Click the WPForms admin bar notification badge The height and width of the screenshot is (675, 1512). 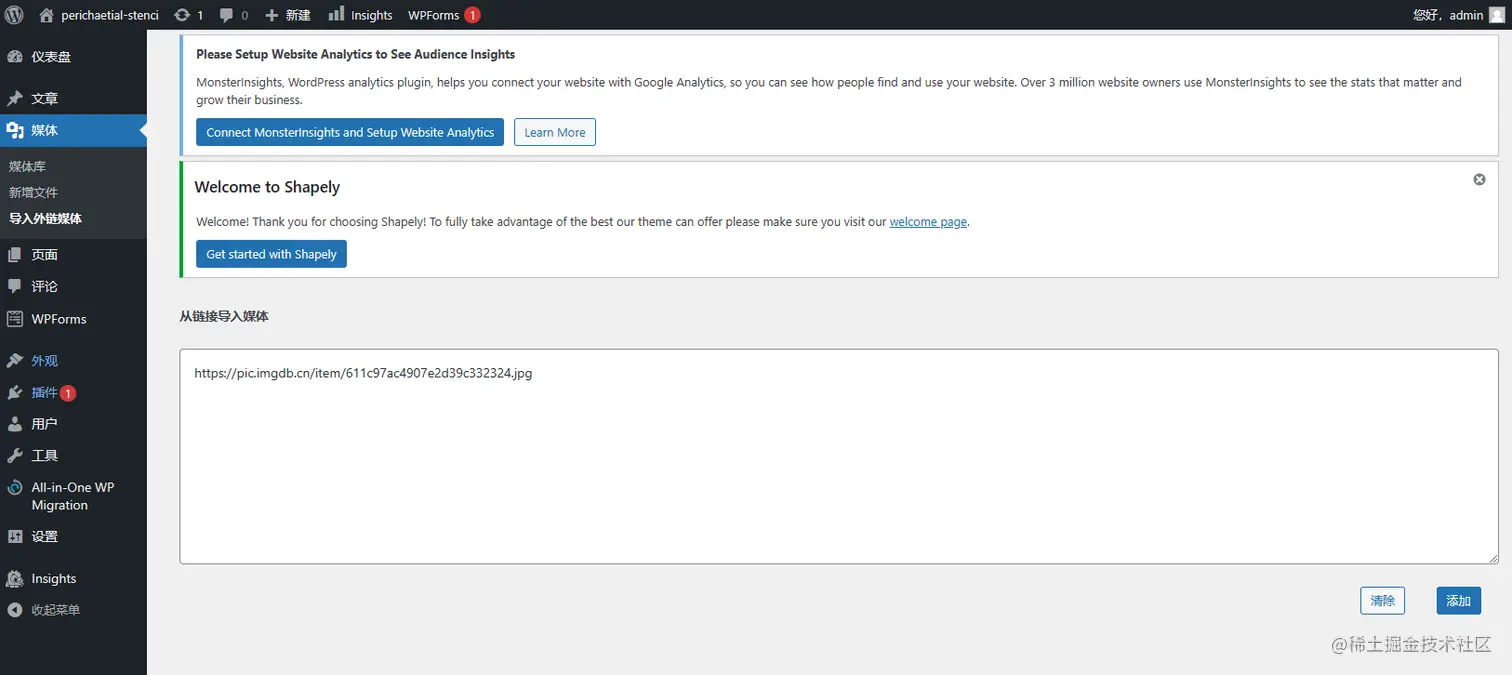point(472,15)
